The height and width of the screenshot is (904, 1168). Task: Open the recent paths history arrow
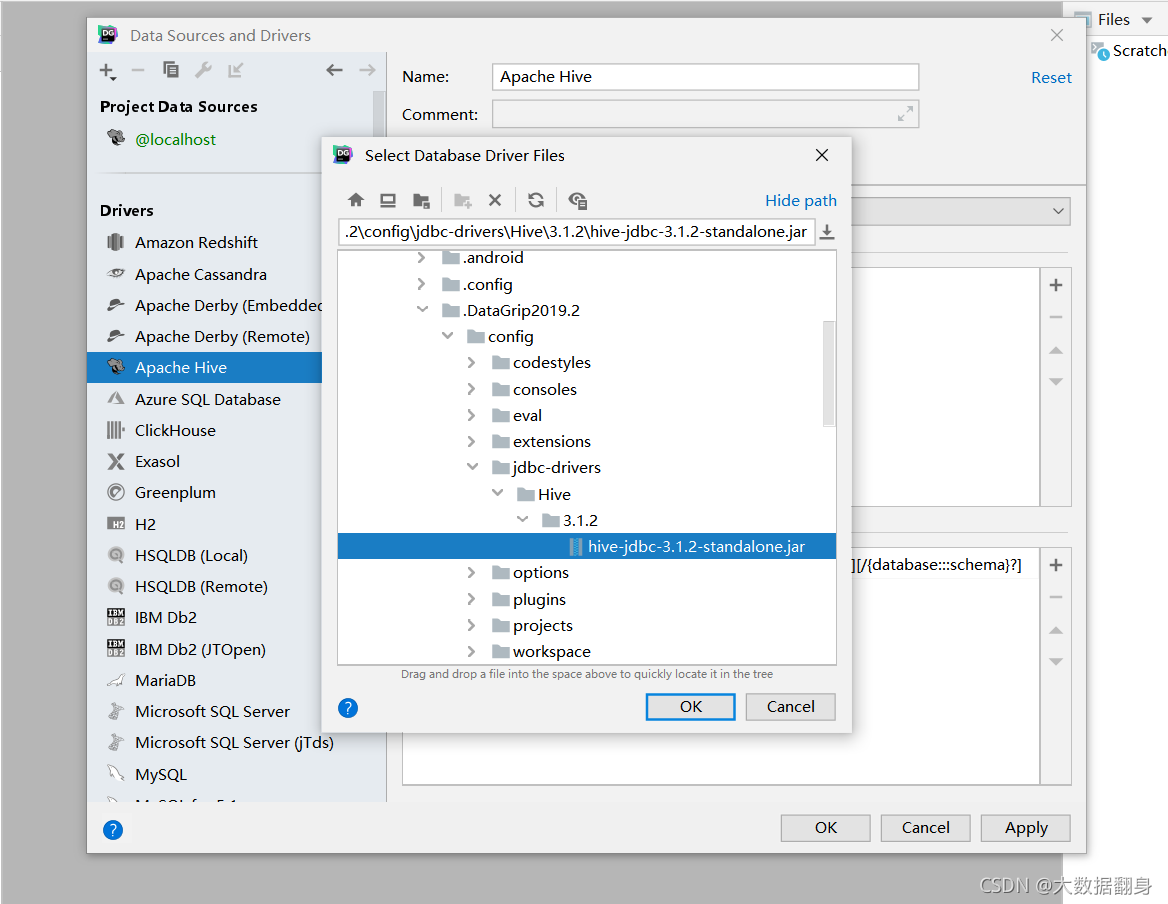(x=827, y=232)
